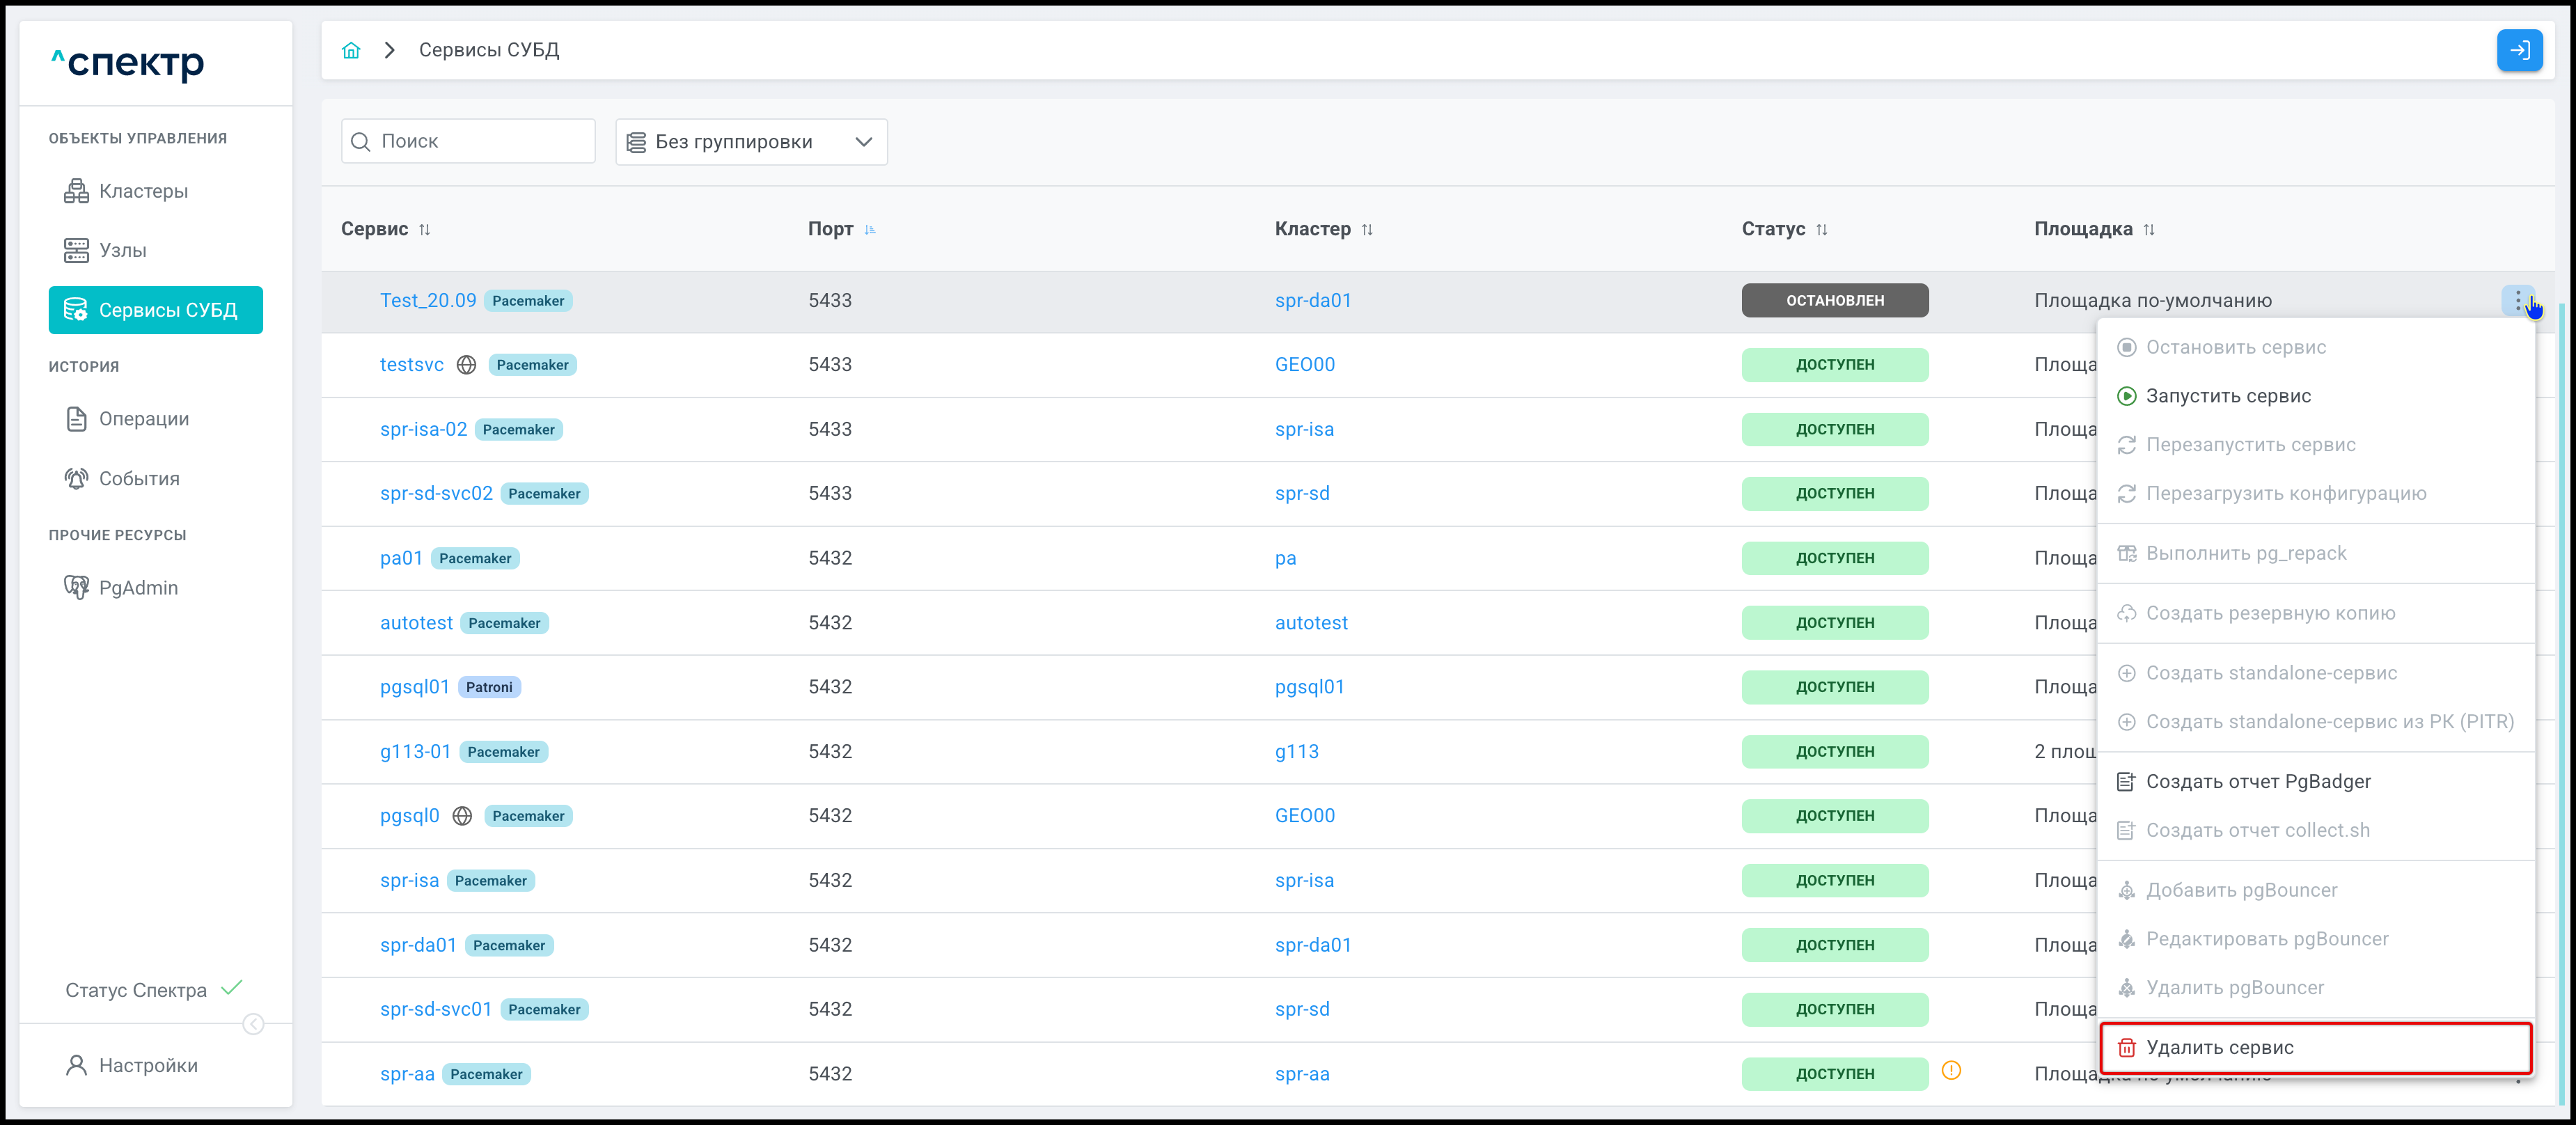2576x1125 pixels.
Task: Sort by Кластер column arrows
Action: [1367, 230]
